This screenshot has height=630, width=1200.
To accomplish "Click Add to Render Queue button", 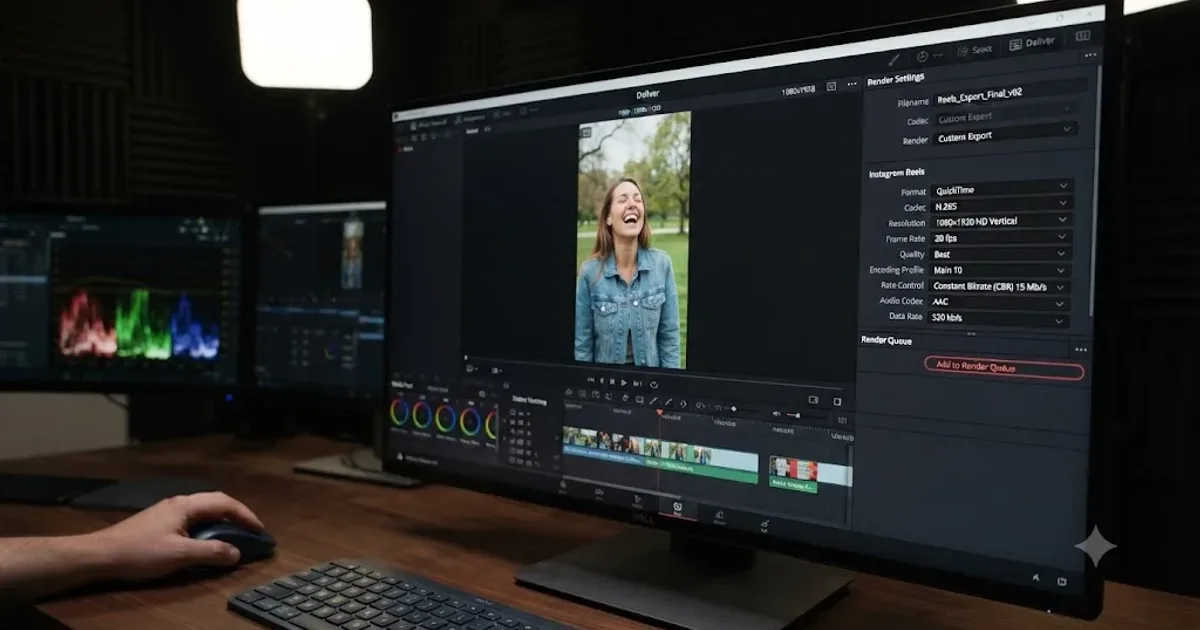I will point(1003,367).
